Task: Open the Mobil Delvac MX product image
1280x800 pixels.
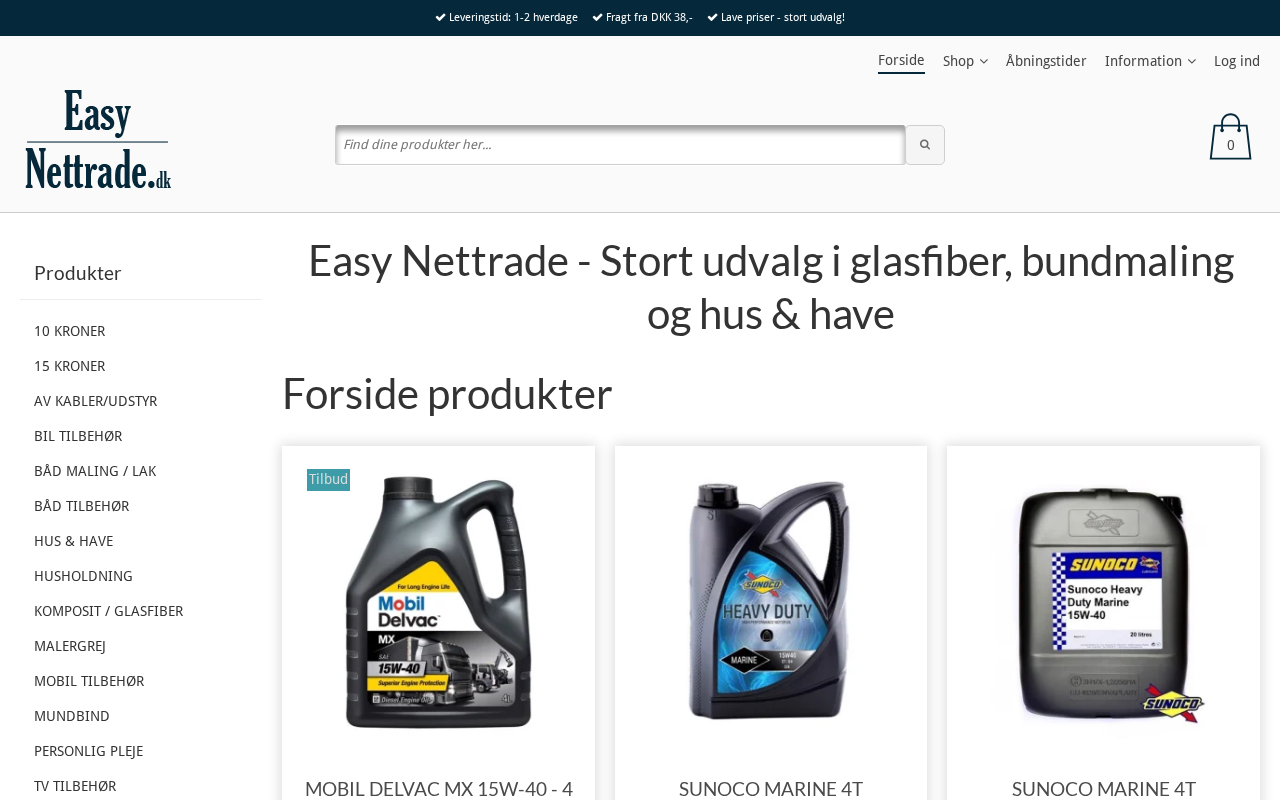Action: pos(438,602)
